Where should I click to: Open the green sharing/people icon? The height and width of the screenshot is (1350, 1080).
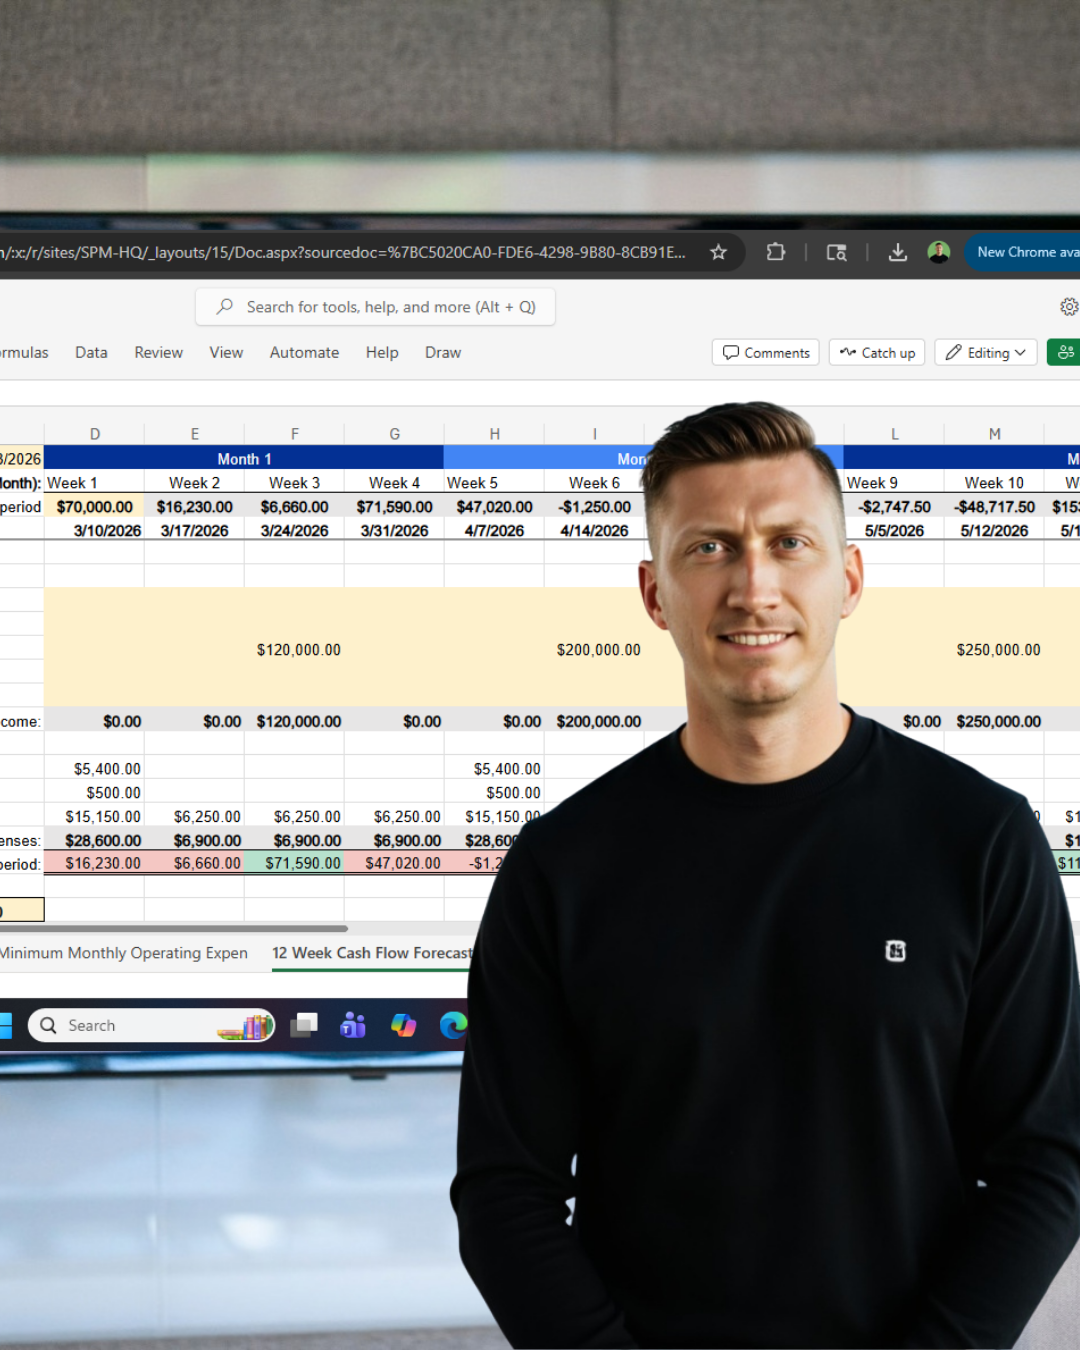[1064, 352]
